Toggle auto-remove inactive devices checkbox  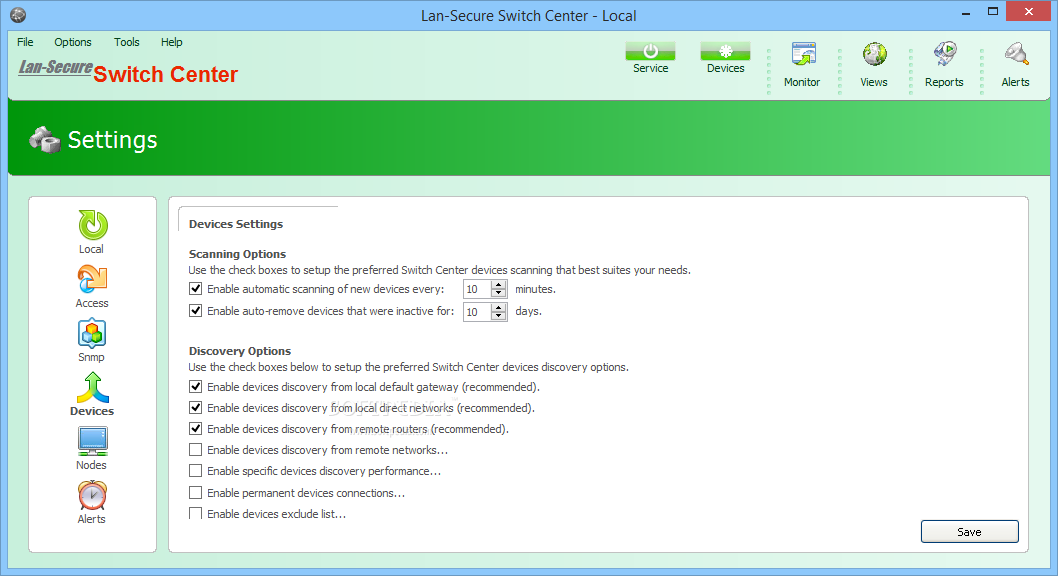[x=196, y=311]
